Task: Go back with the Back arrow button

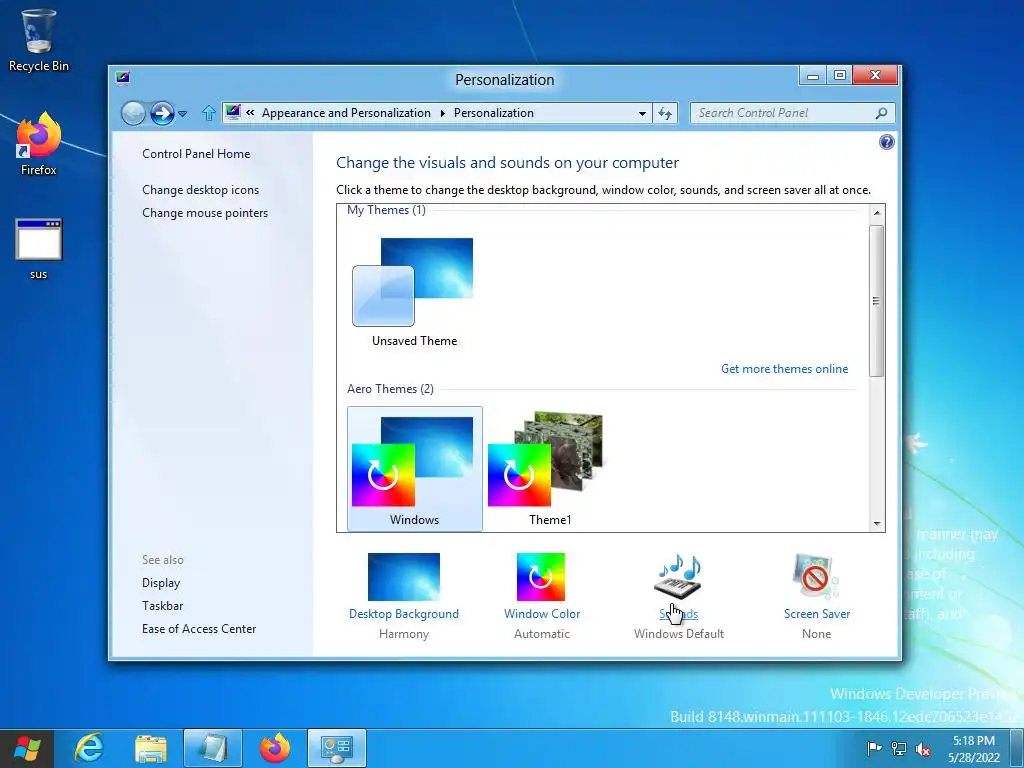Action: 133,113
